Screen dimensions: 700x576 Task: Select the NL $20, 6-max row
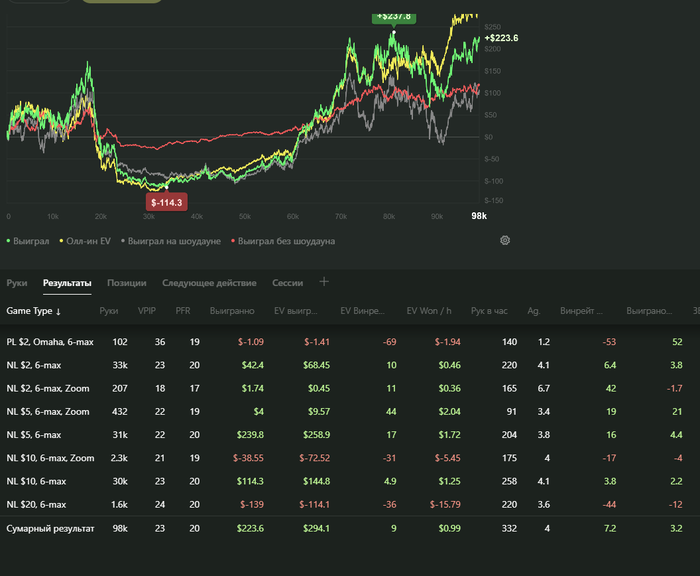click(350, 505)
